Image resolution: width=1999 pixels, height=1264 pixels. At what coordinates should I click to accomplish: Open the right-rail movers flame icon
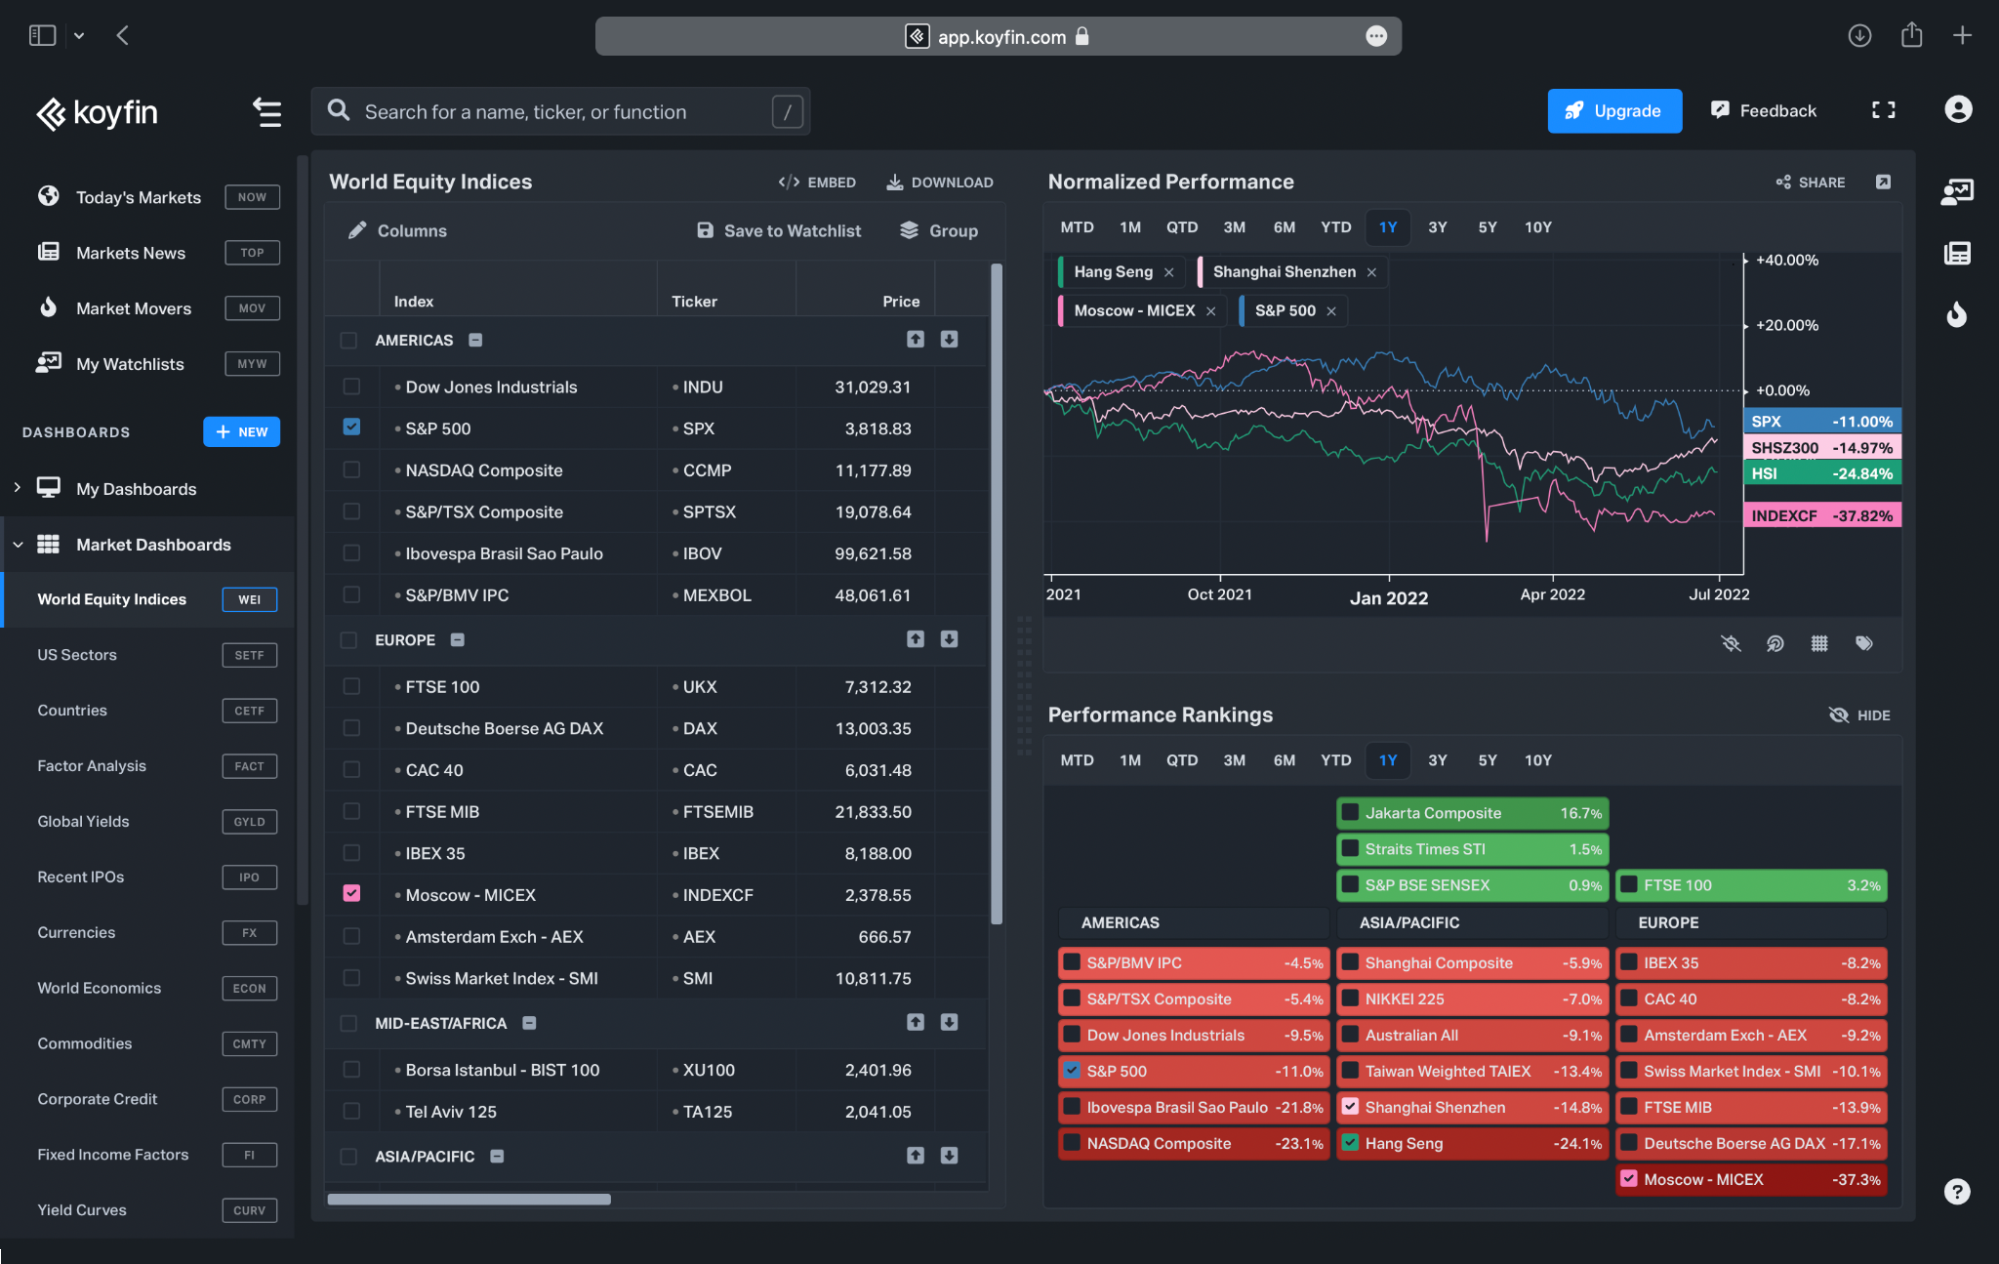tap(1957, 315)
